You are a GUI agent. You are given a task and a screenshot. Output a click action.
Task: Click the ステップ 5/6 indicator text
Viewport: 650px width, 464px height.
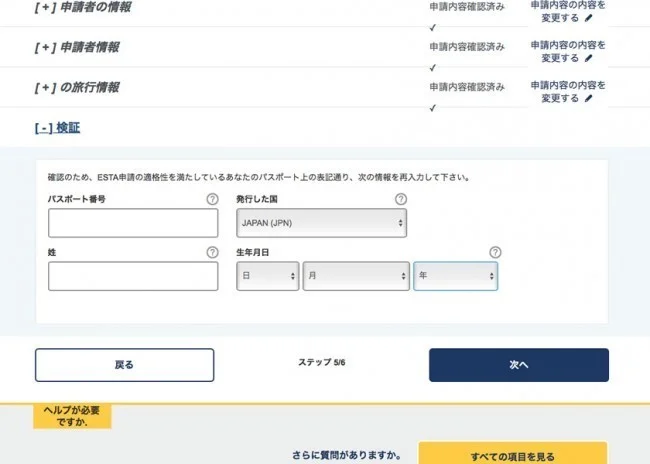[x=322, y=362]
